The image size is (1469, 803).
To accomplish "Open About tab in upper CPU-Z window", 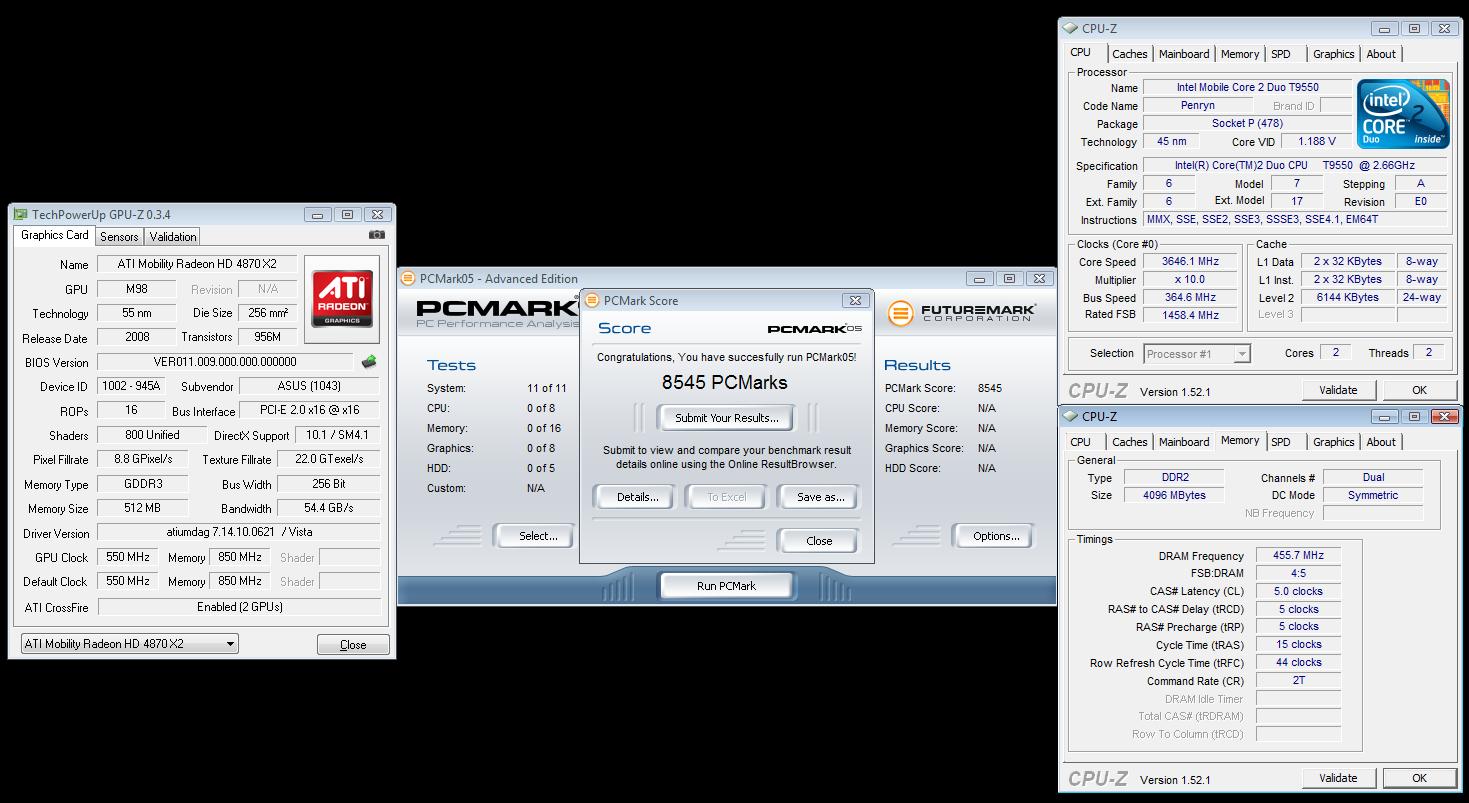I will [1381, 54].
